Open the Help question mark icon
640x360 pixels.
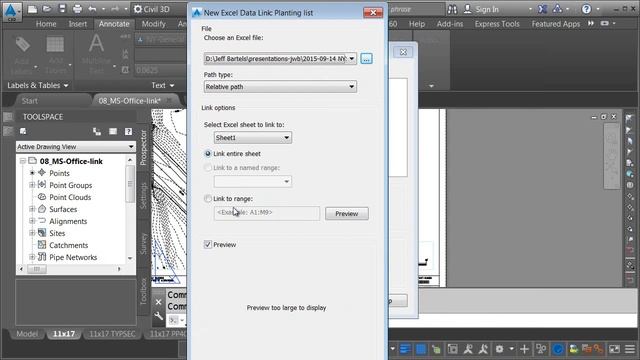(586, 9)
